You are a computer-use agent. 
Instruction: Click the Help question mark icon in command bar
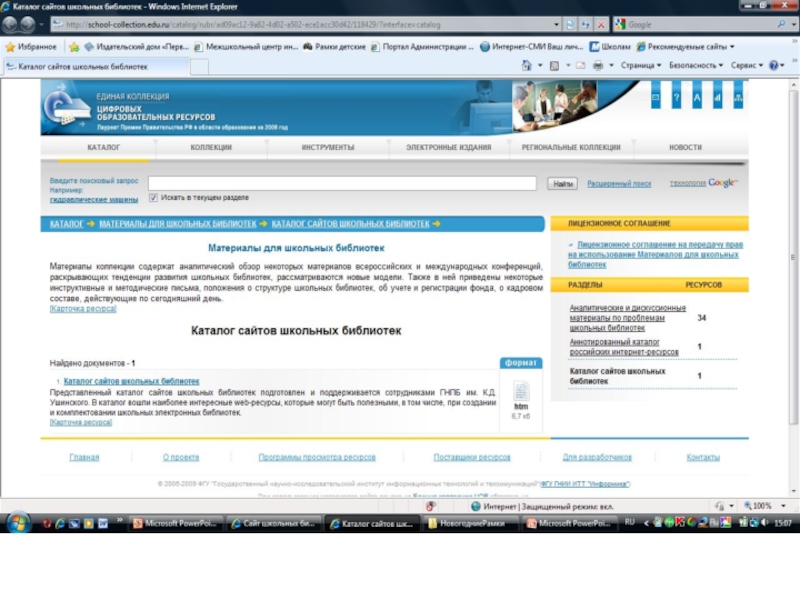(773, 65)
